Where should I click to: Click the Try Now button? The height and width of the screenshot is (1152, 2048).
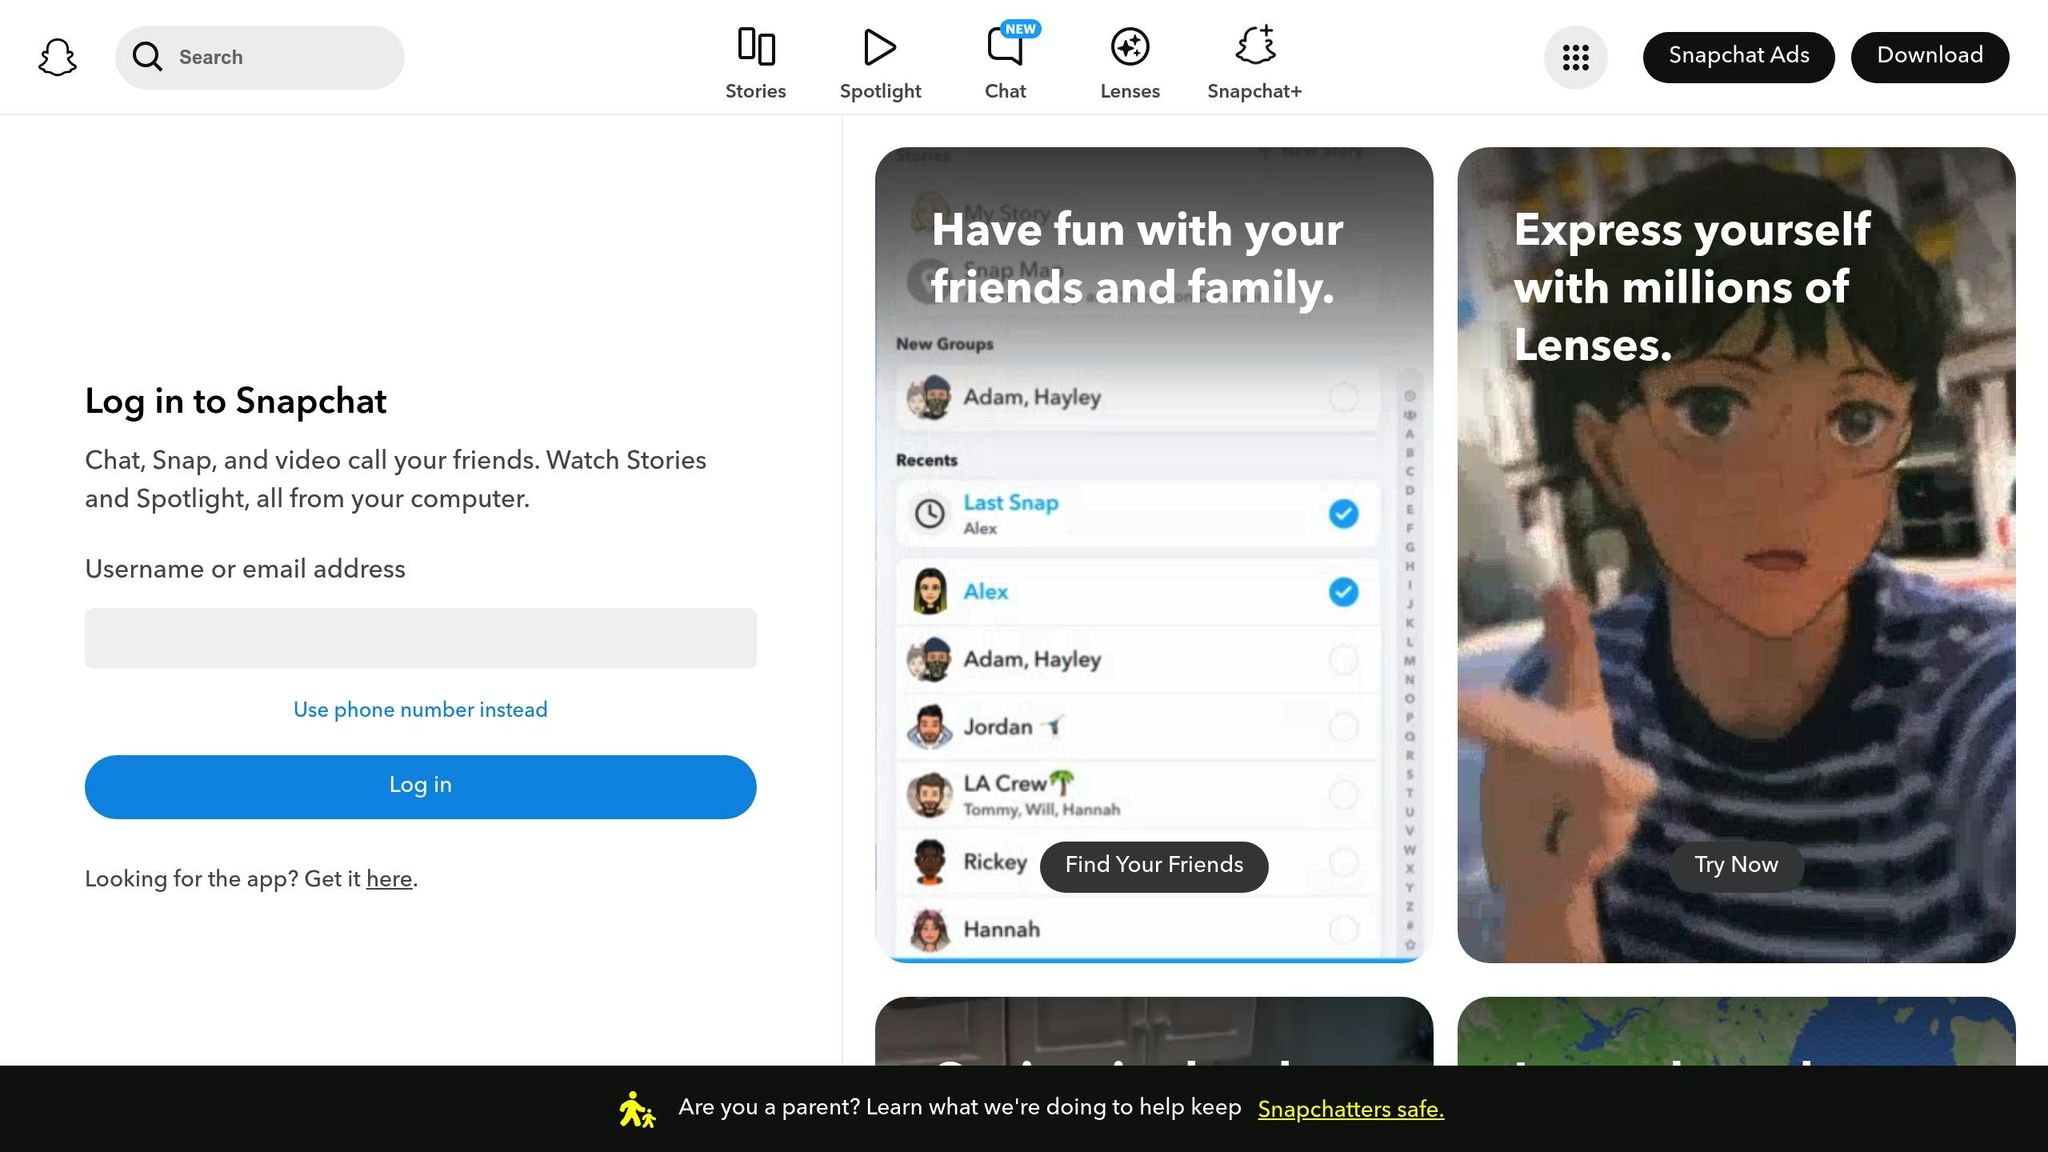1736,866
